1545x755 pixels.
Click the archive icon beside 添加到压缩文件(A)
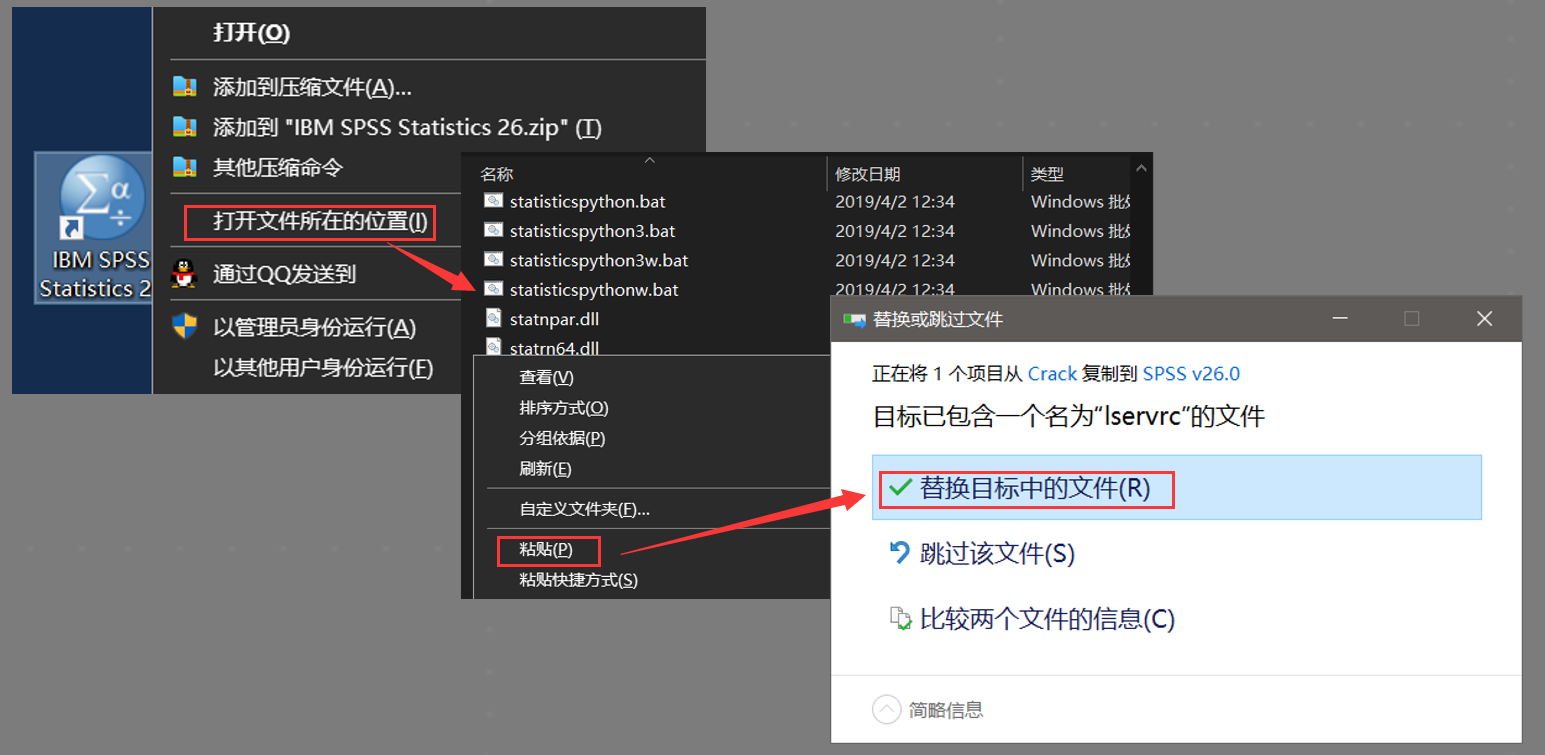pos(185,87)
